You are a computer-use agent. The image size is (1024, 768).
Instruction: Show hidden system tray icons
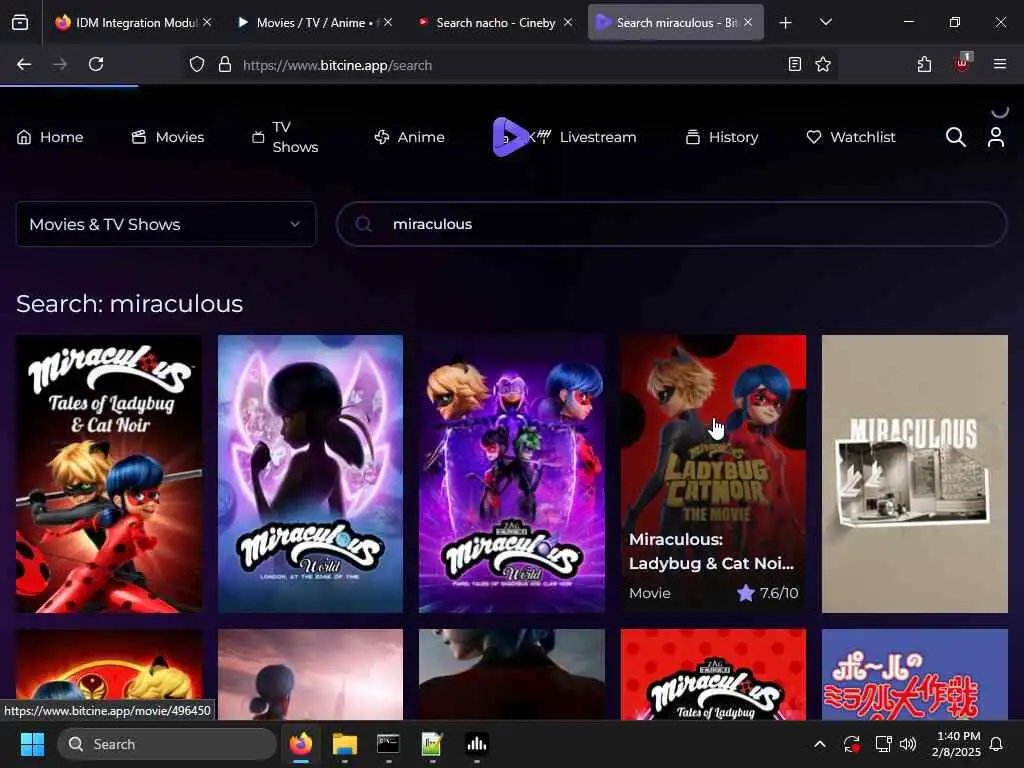[x=820, y=744]
